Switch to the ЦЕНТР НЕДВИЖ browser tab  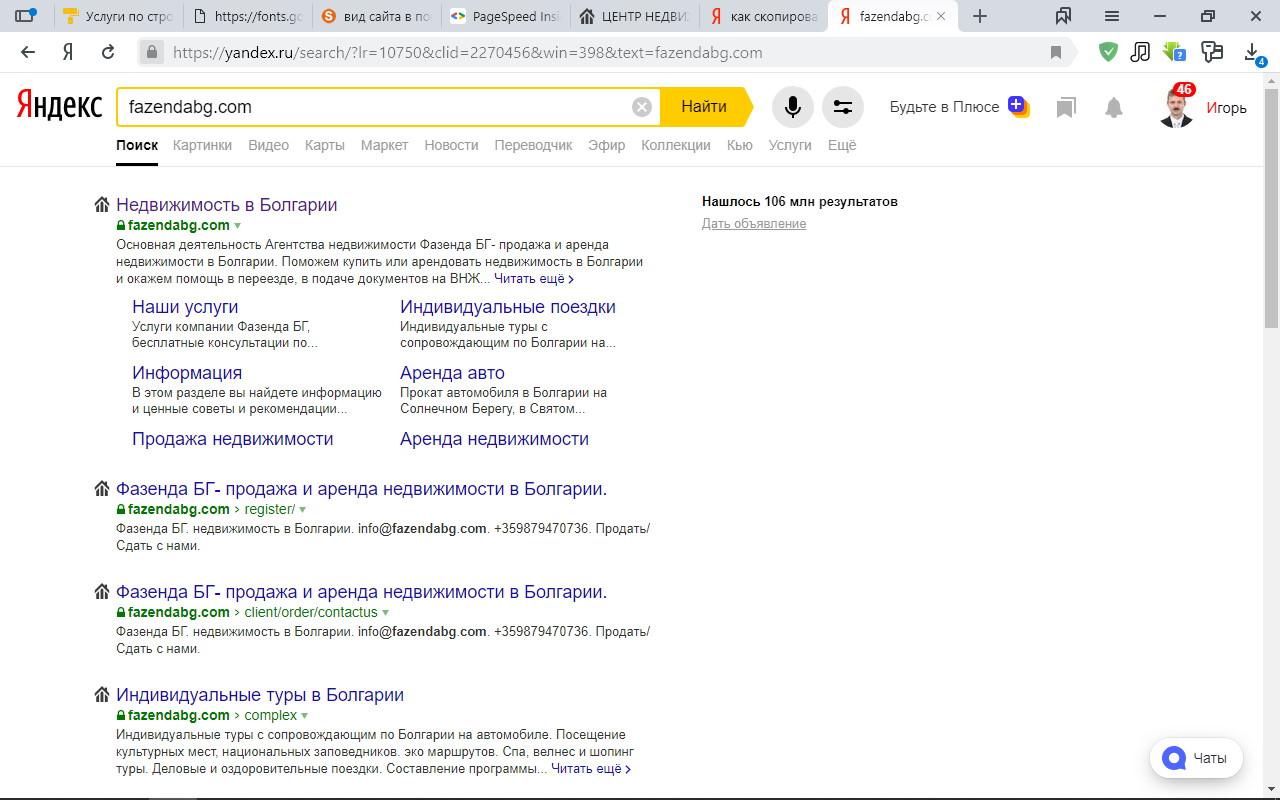[x=634, y=16]
